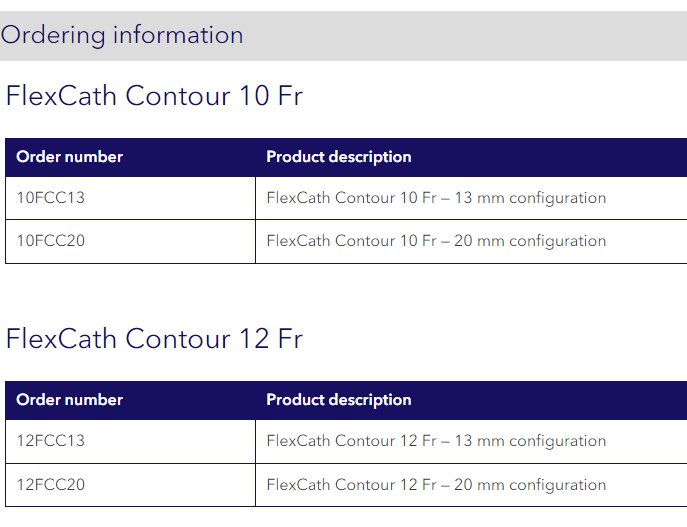Click the 12FCC13 order number cell

(x=51, y=441)
